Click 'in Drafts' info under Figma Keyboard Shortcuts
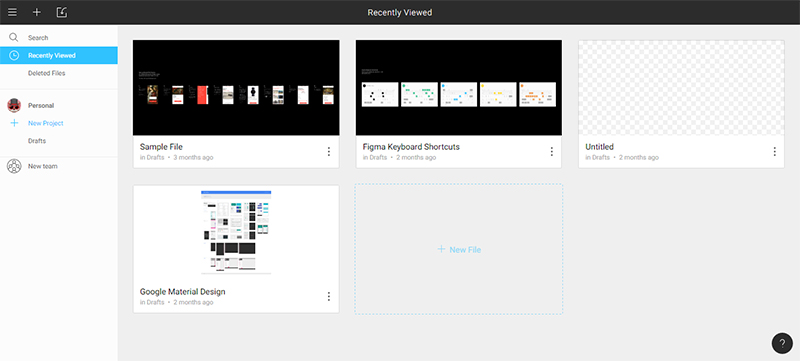 [x=375, y=158]
